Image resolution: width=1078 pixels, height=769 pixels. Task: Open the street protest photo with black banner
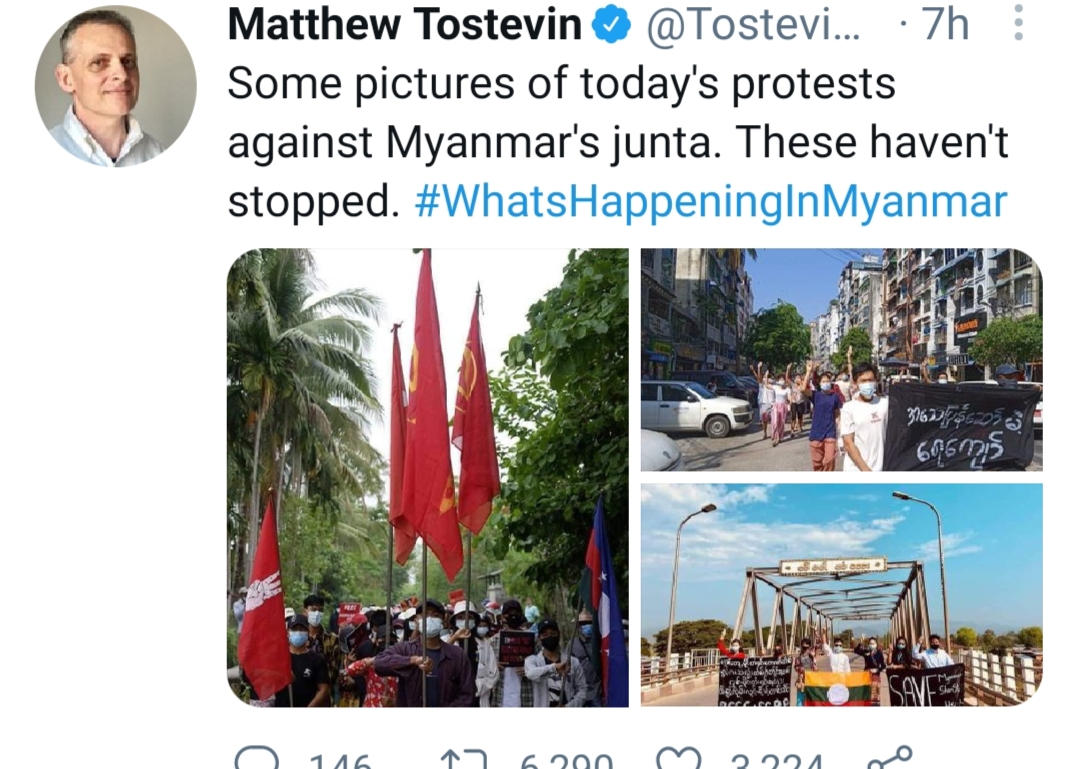coord(842,360)
